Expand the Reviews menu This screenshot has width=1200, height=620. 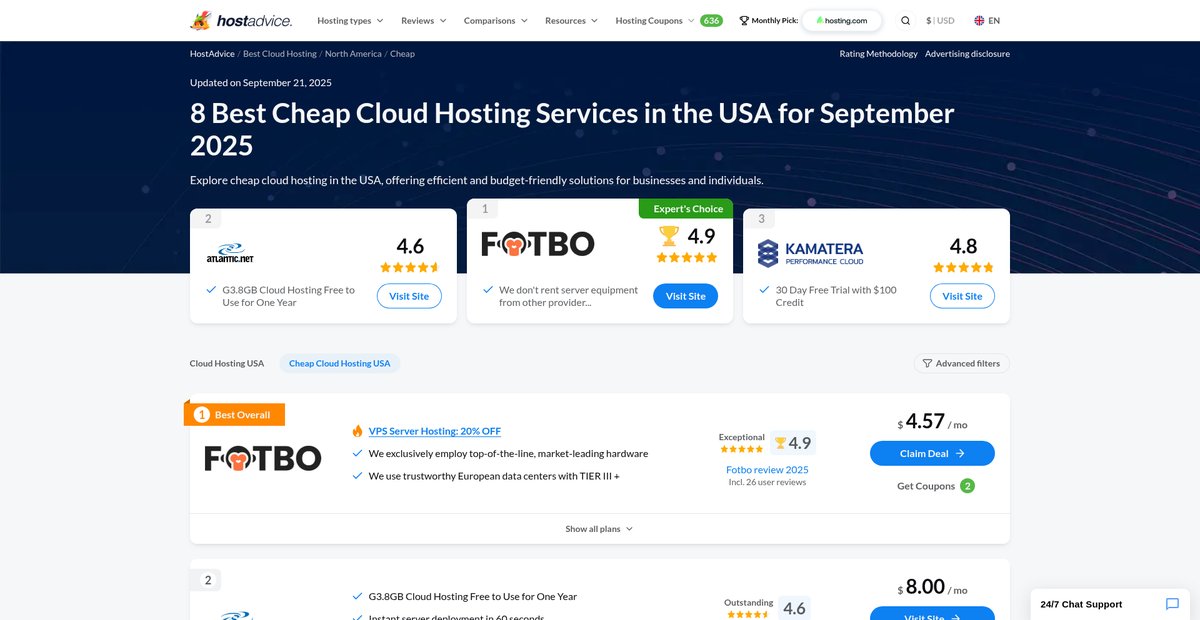click(x=424, y=20)
